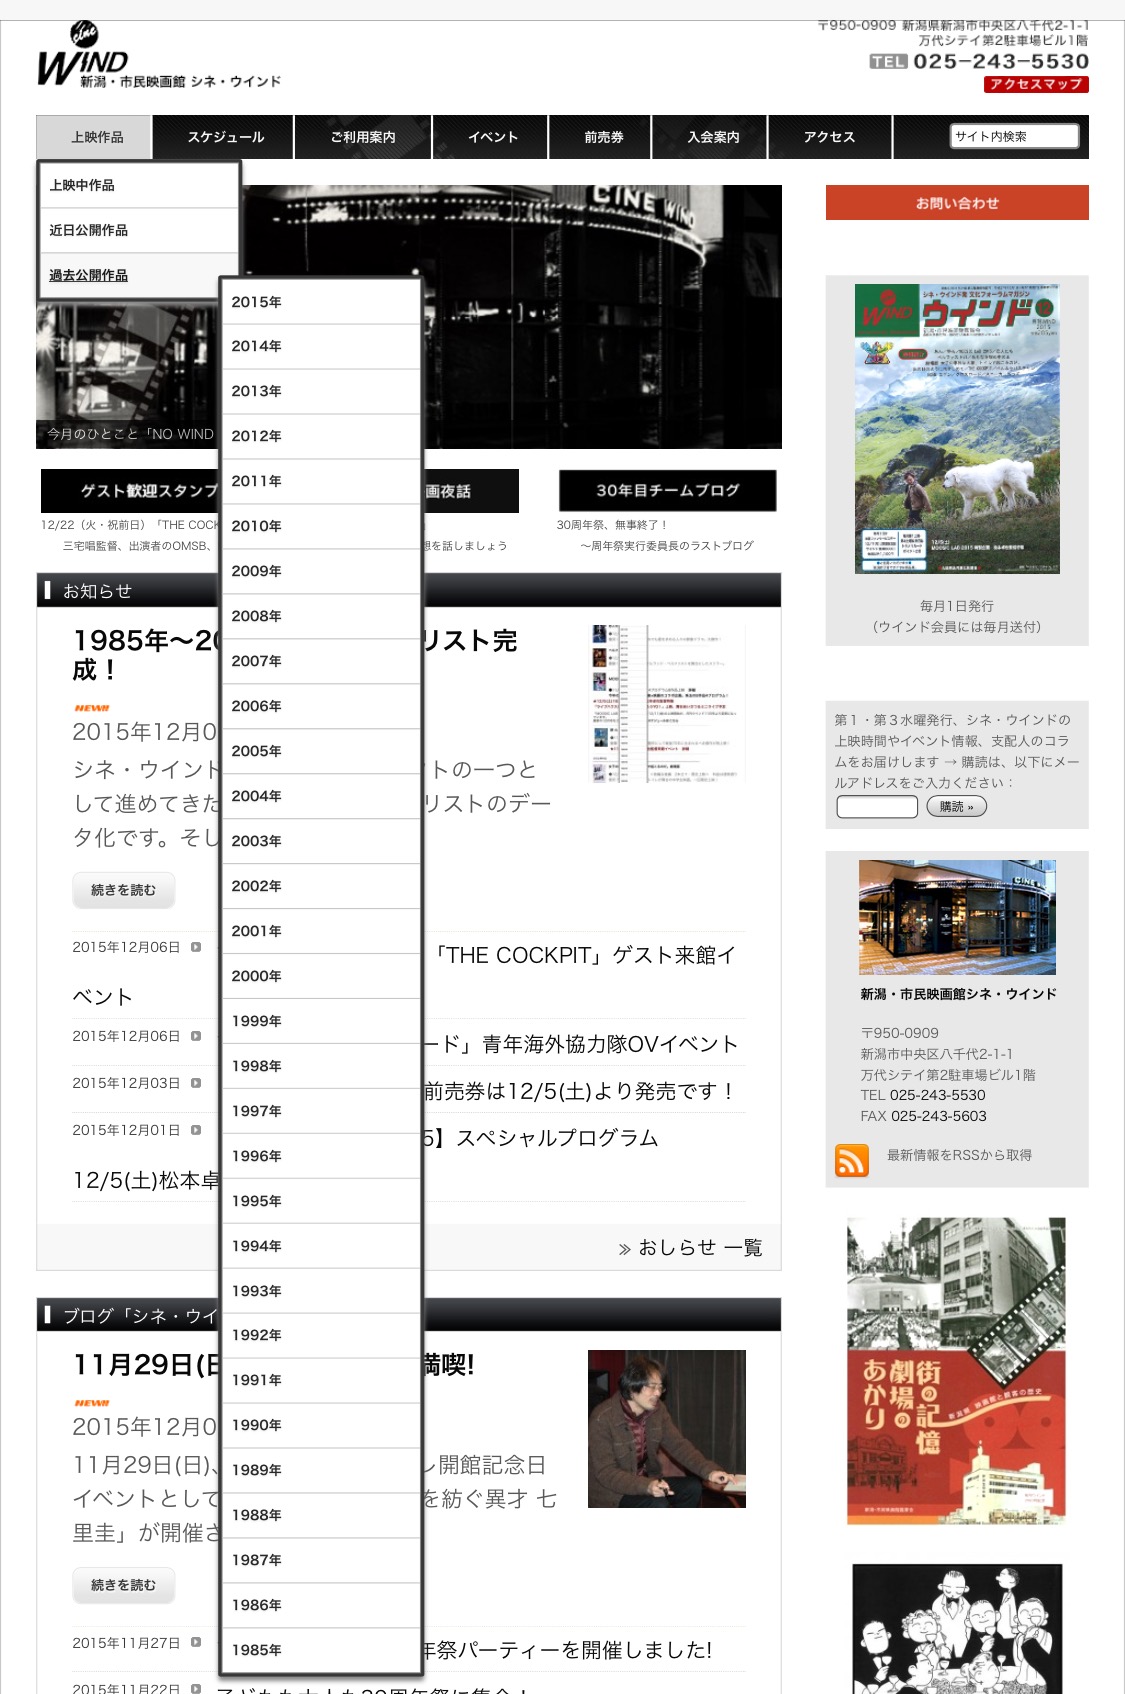Focus the サイト内検索 search field
The height and width of the screenshot is (1694, 1125).
pyautogui.click(x=1014, y=137)
